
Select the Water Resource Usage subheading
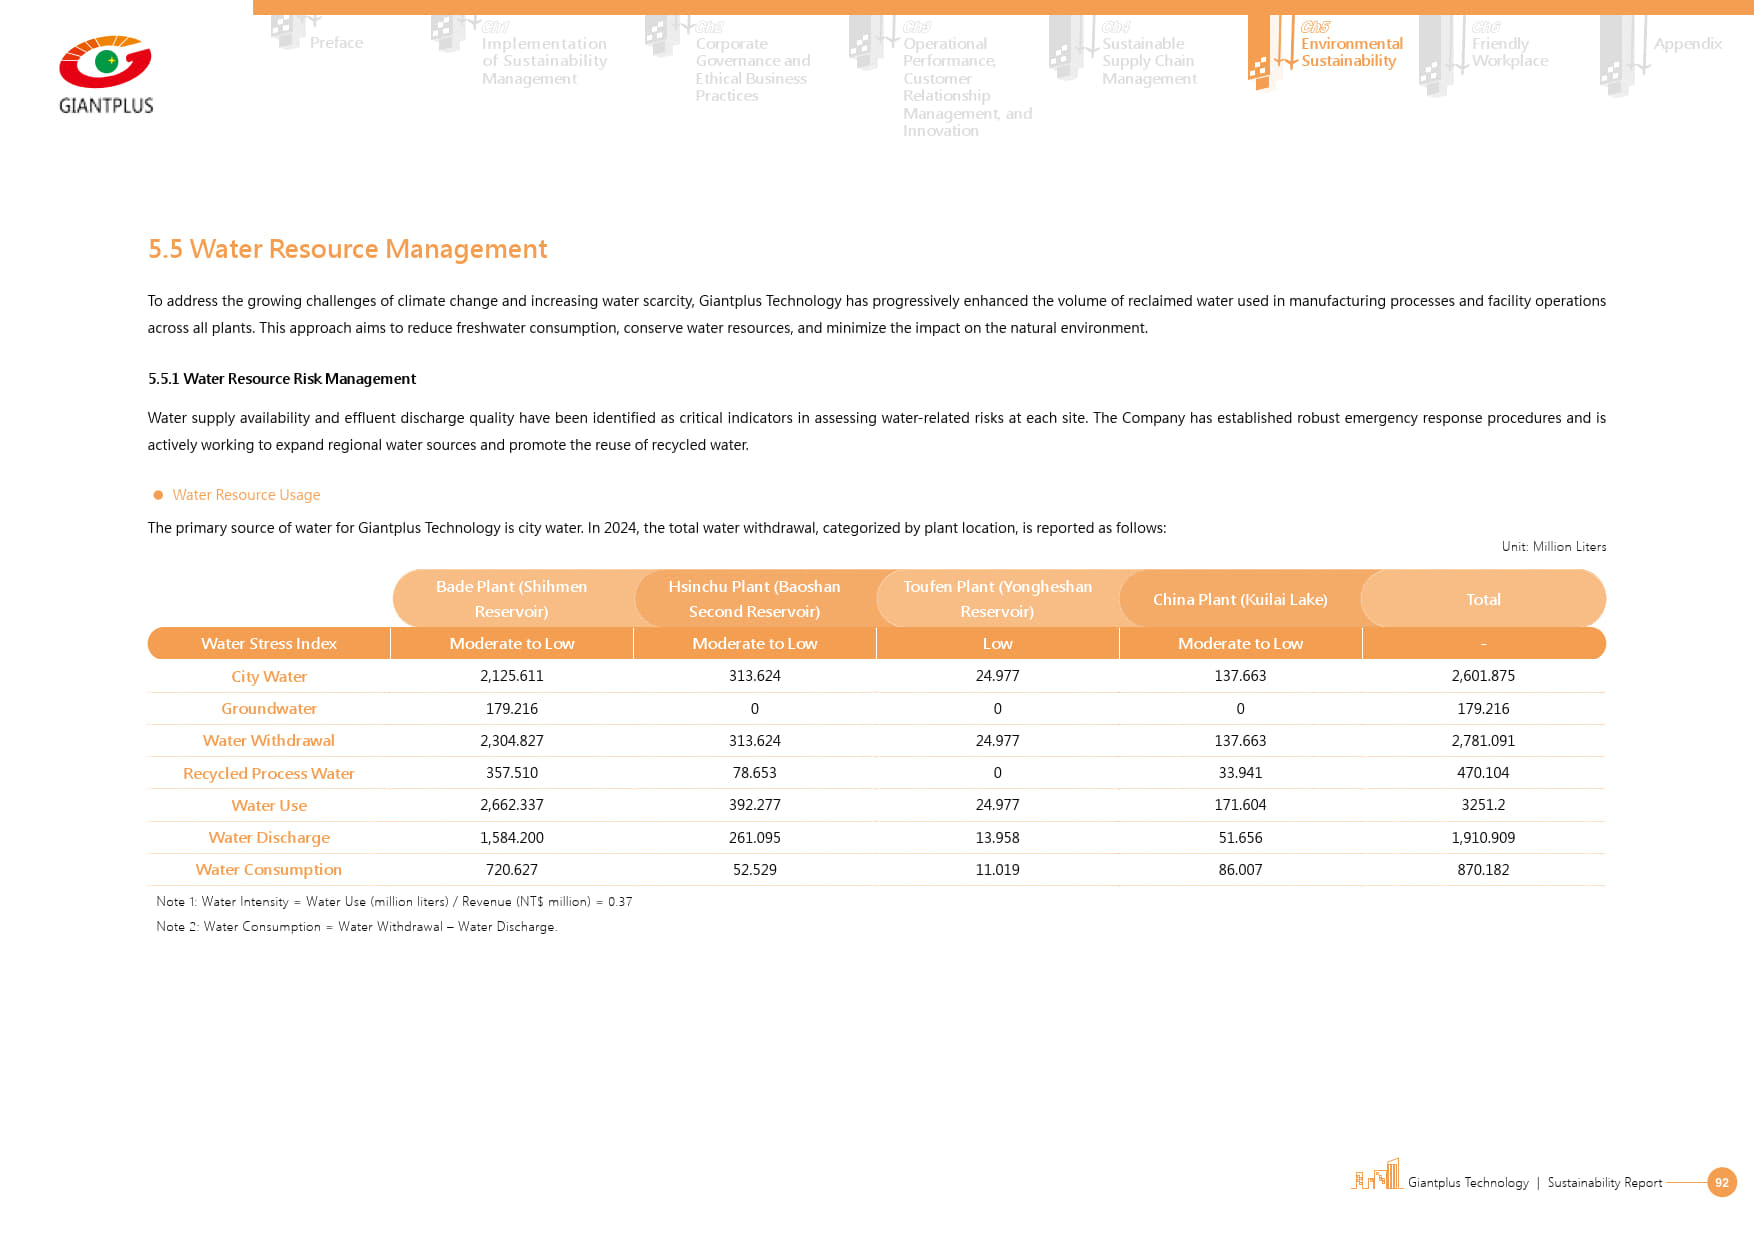click(246, 495)
